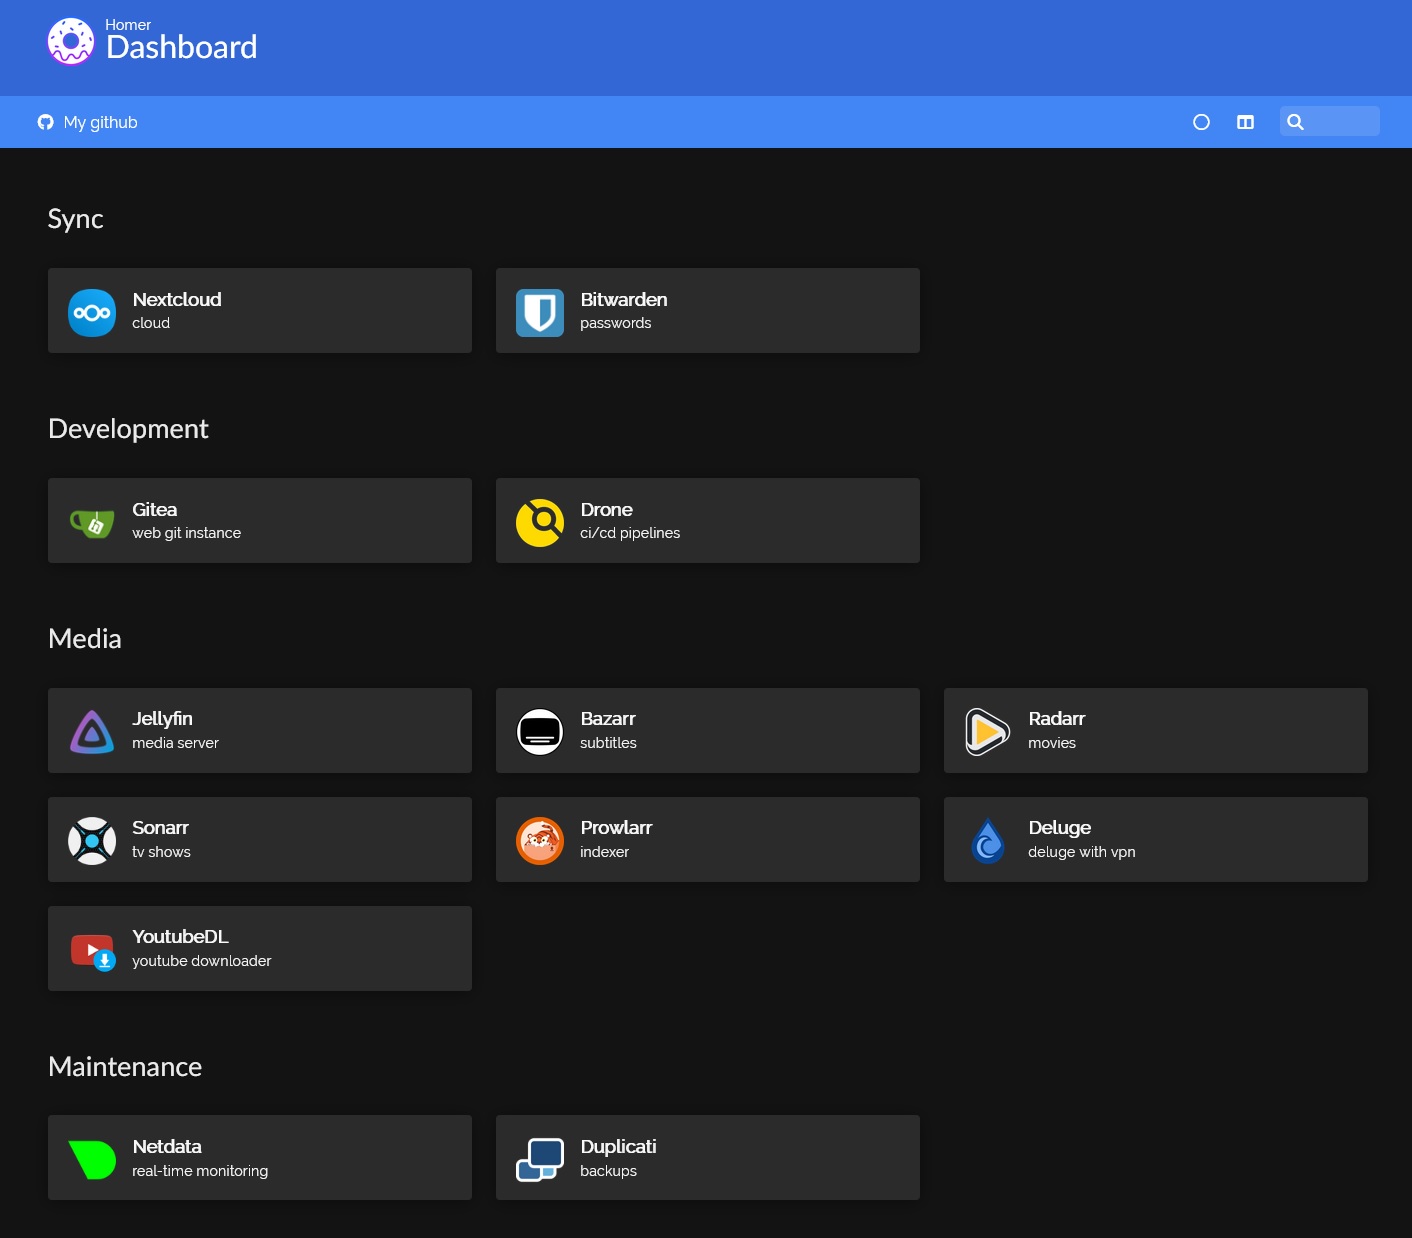1412x1238 pixels.
Task: Click the Duplicati overlapping squares icon
Action: tap(540, 1160)
